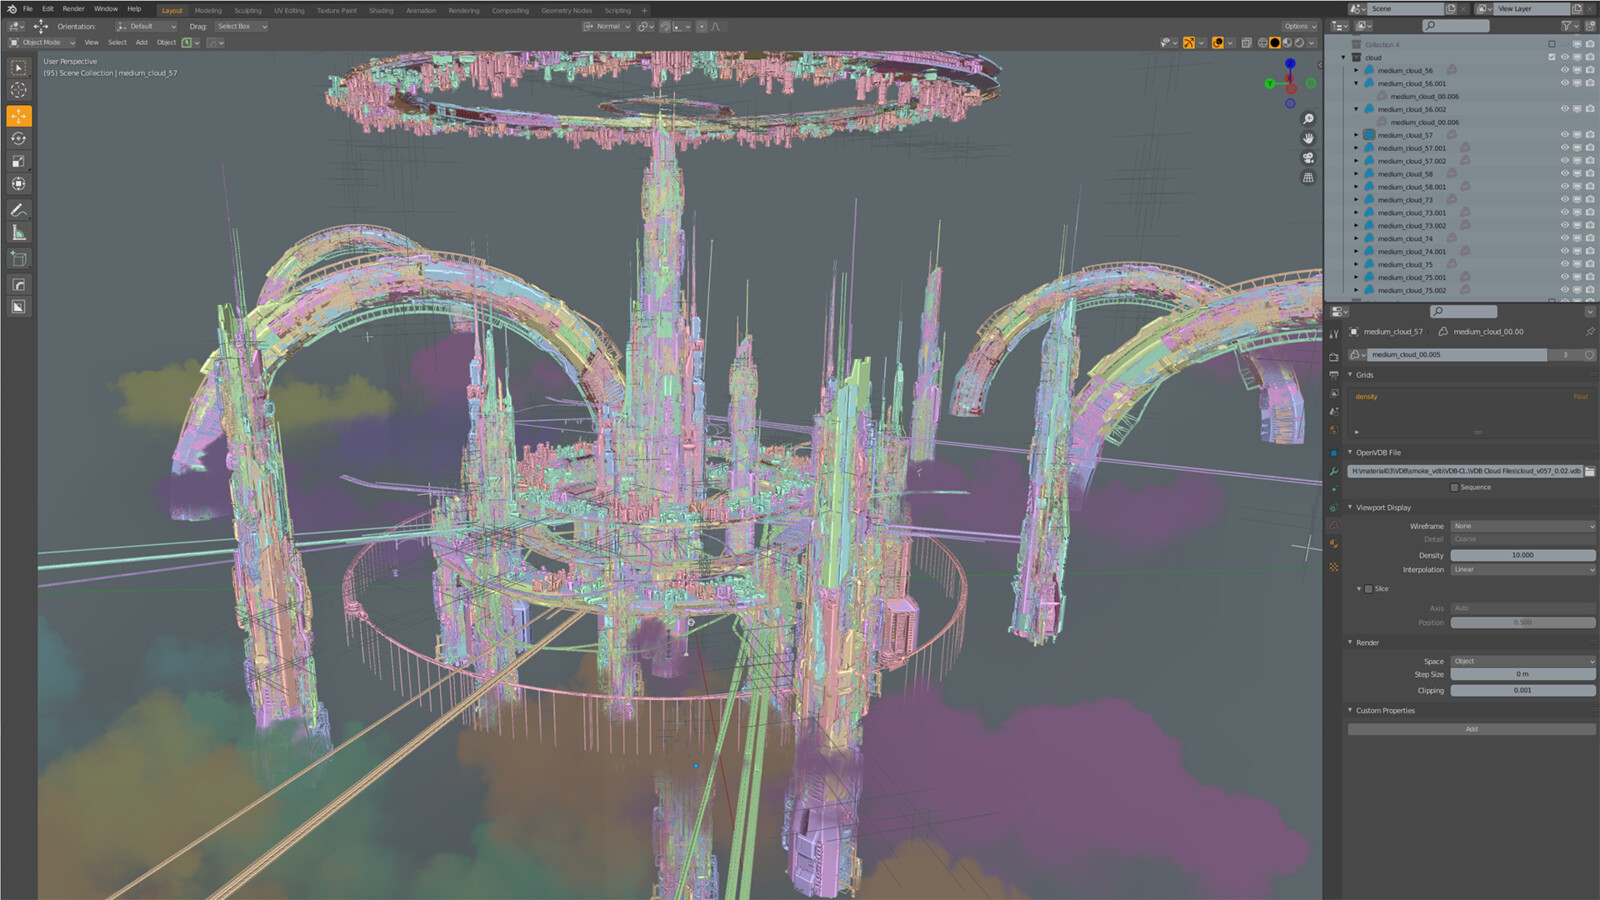Click the Clipping value field showing 0.001
Viewport: 1600px width, 900px height.
pyautogui.click(x=1523, y=690)
